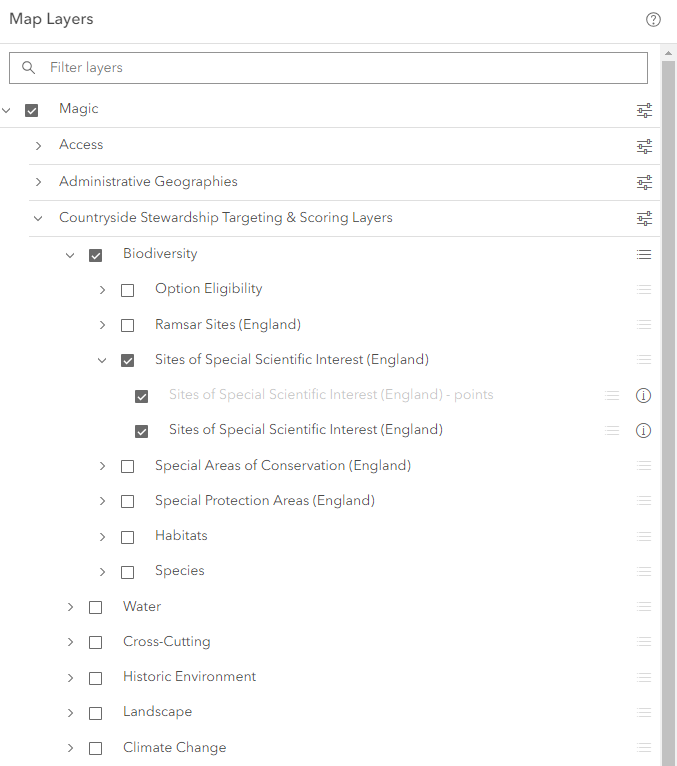Open Countryside Stewardship settings sliders icon

click(644, 218)
